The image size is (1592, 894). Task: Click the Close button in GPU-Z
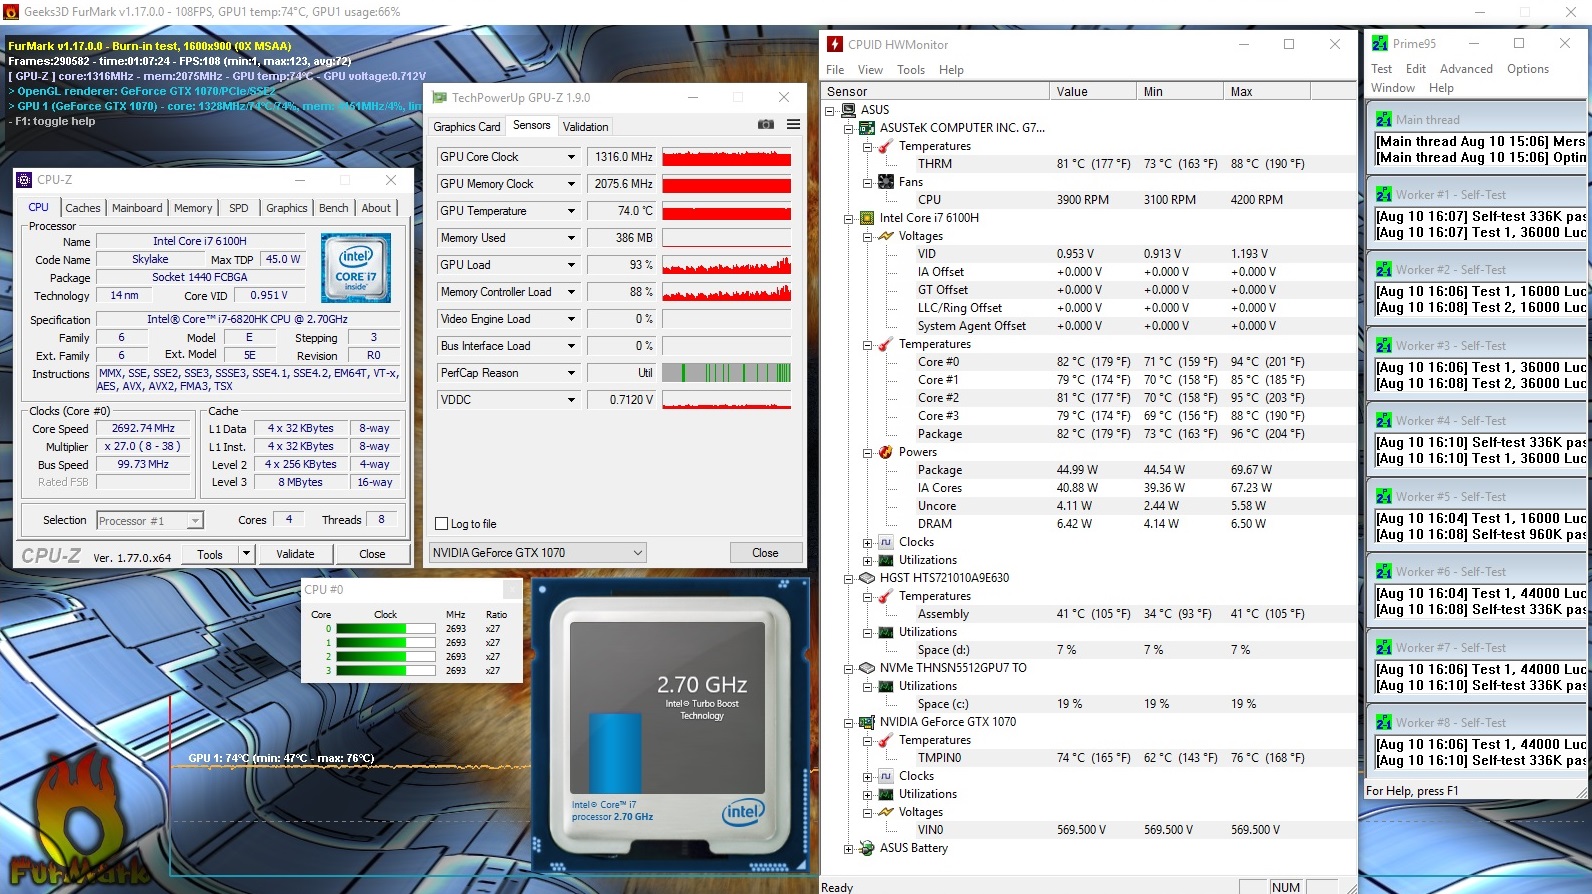(x=765, y=553)
